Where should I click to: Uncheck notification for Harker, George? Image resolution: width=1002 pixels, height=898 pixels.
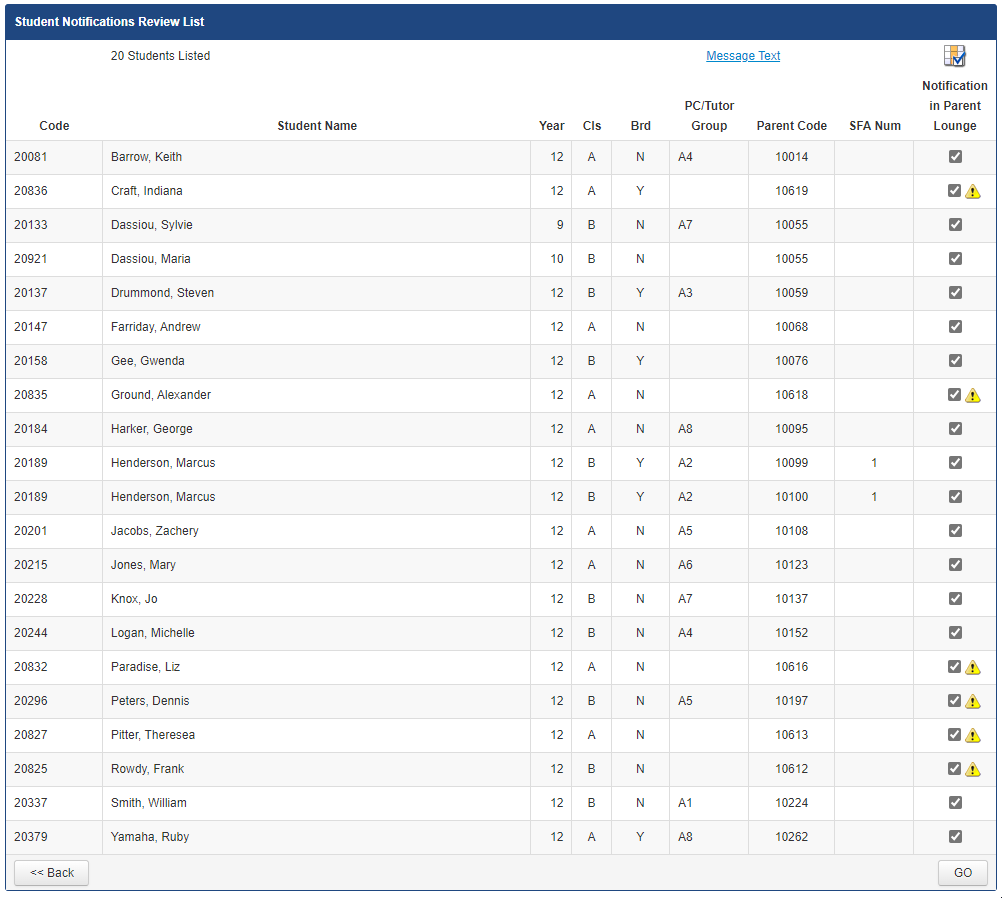coord(955,428)
